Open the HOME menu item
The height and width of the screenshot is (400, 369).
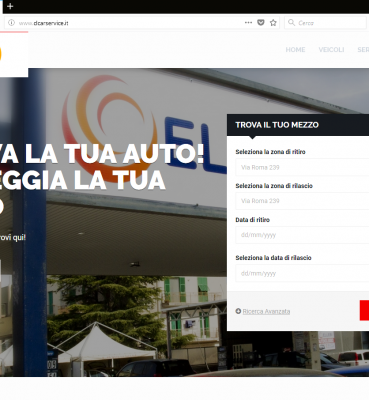(x=295, y=50)
